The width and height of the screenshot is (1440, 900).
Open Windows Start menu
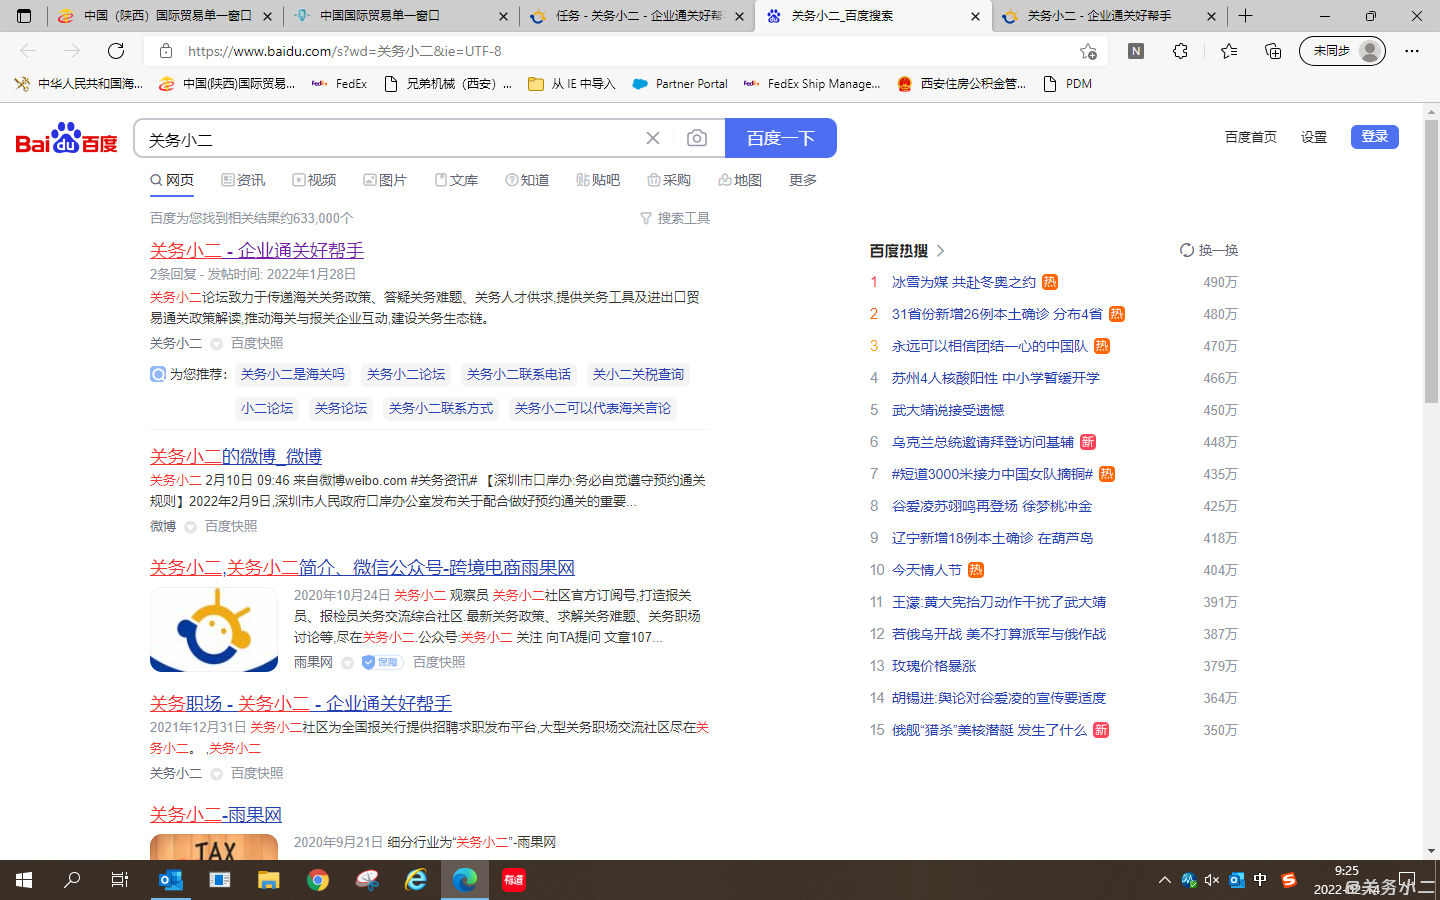(24, 880)
